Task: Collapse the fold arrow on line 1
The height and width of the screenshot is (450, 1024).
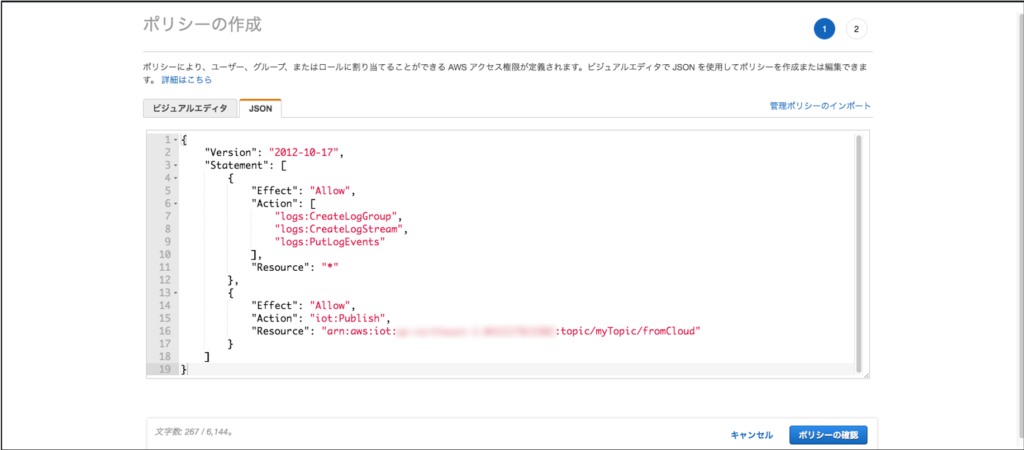Action: 175,139
